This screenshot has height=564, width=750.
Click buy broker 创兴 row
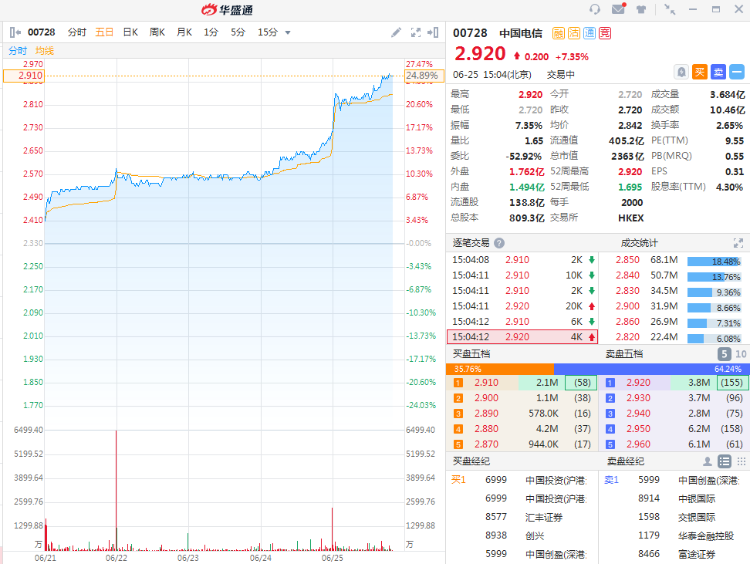(x=522, y=535)
